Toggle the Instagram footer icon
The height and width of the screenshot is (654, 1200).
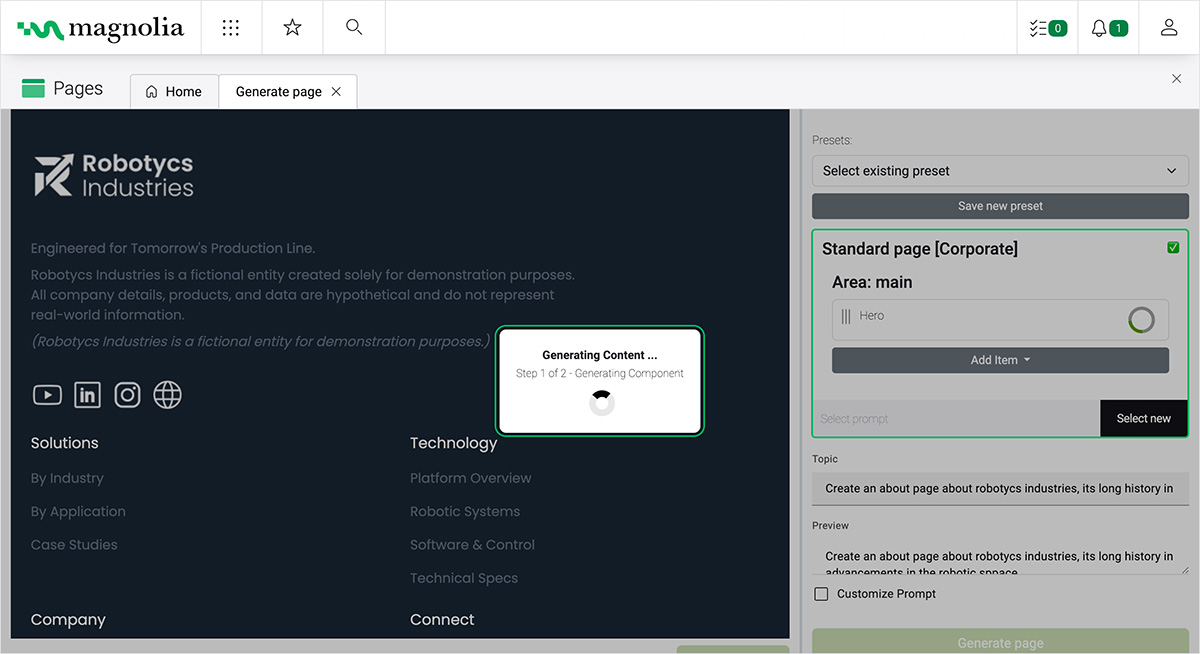pos(127,394)
